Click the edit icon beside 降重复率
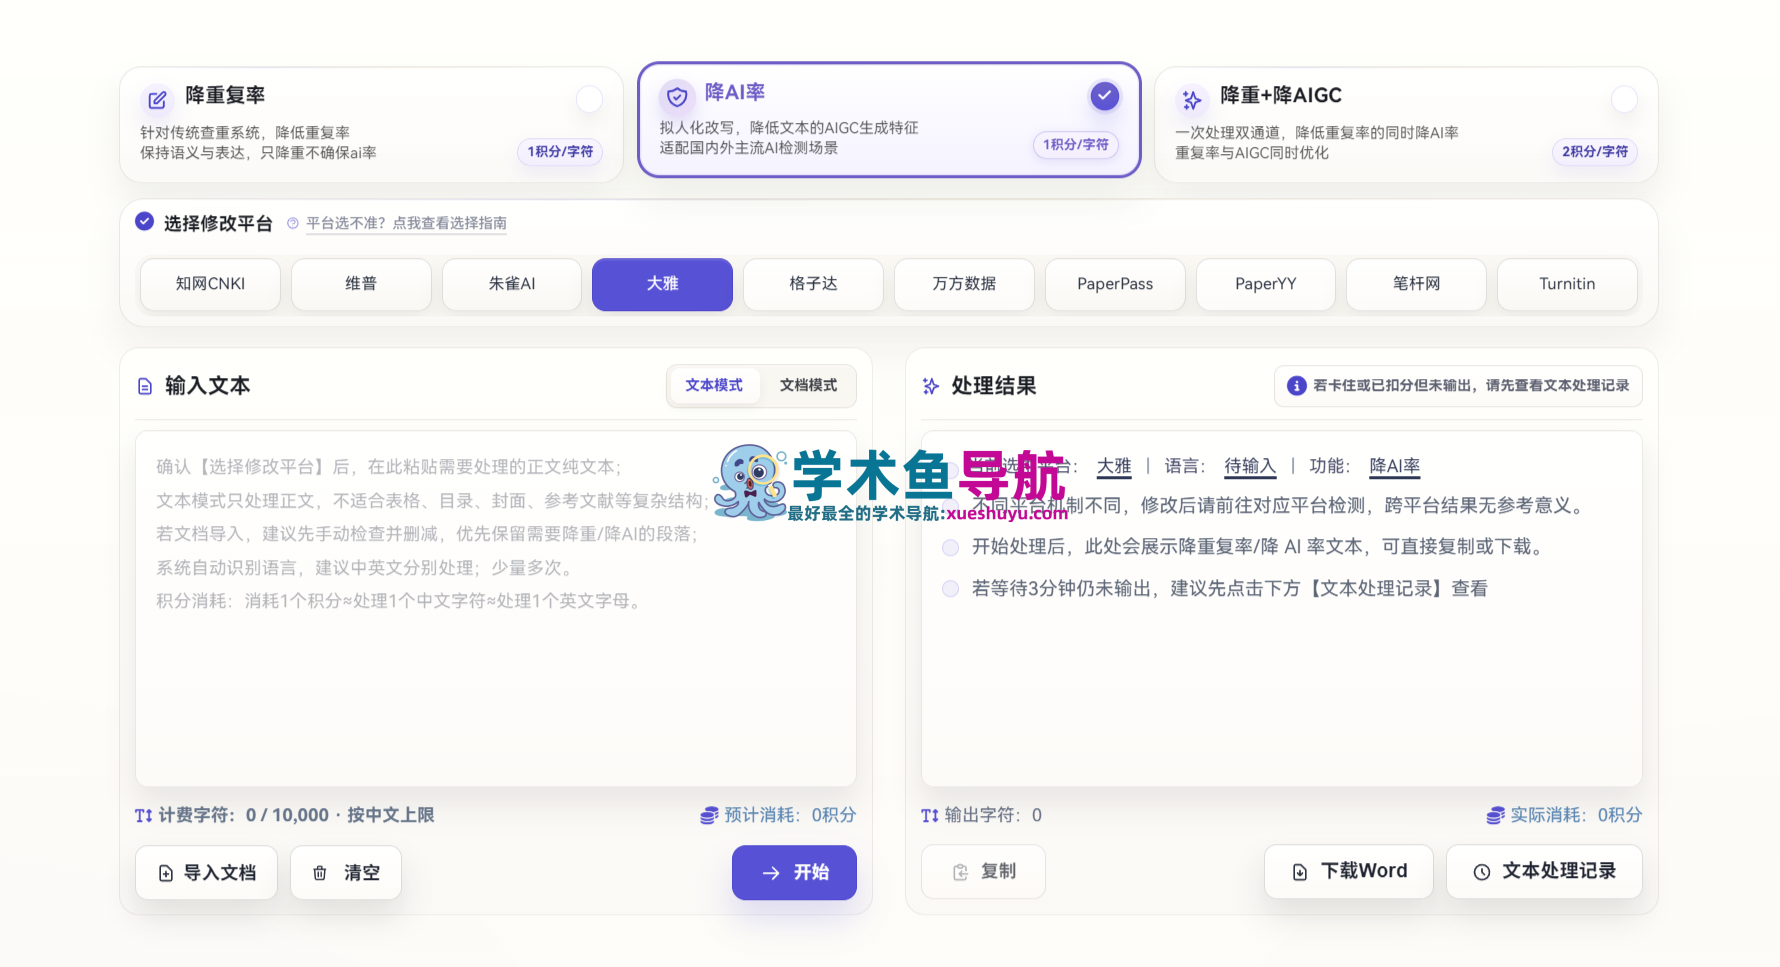This screenshot has width=1780, height=967. click(157, 100)
